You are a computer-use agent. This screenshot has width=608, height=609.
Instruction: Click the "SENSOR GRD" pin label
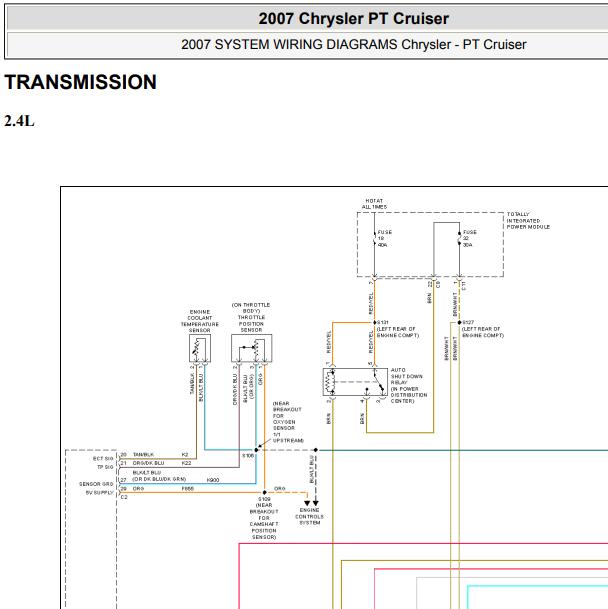click(96, 484)
